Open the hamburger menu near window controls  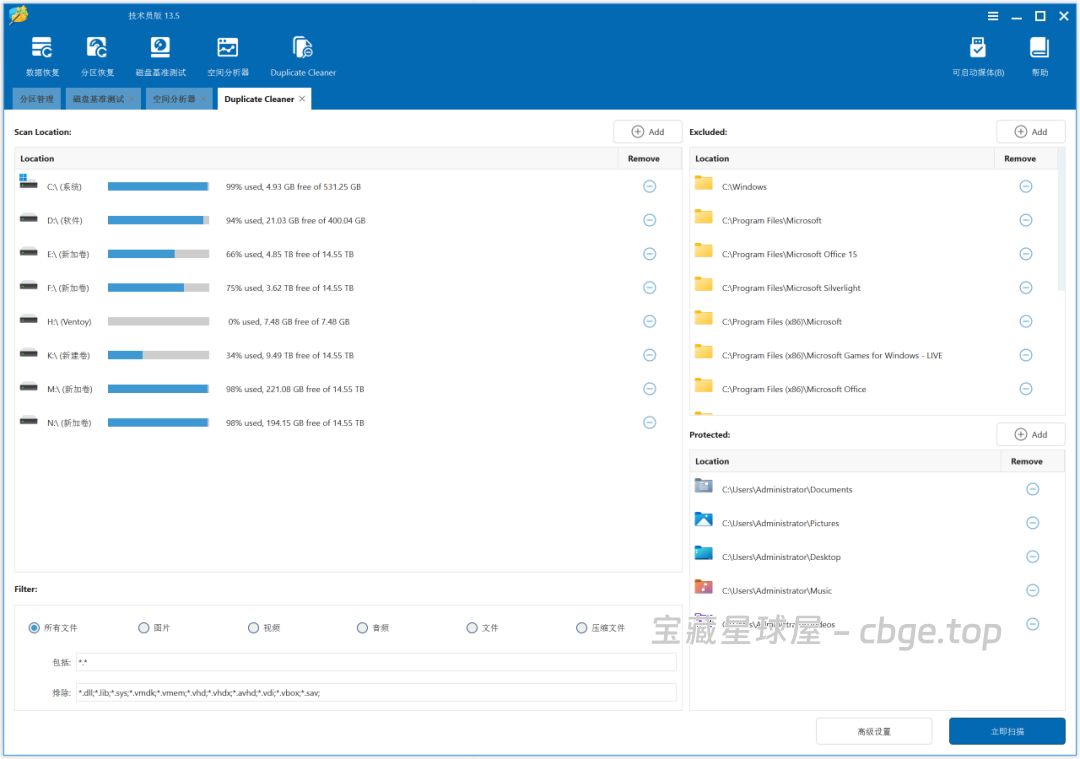tap(993, 16)
